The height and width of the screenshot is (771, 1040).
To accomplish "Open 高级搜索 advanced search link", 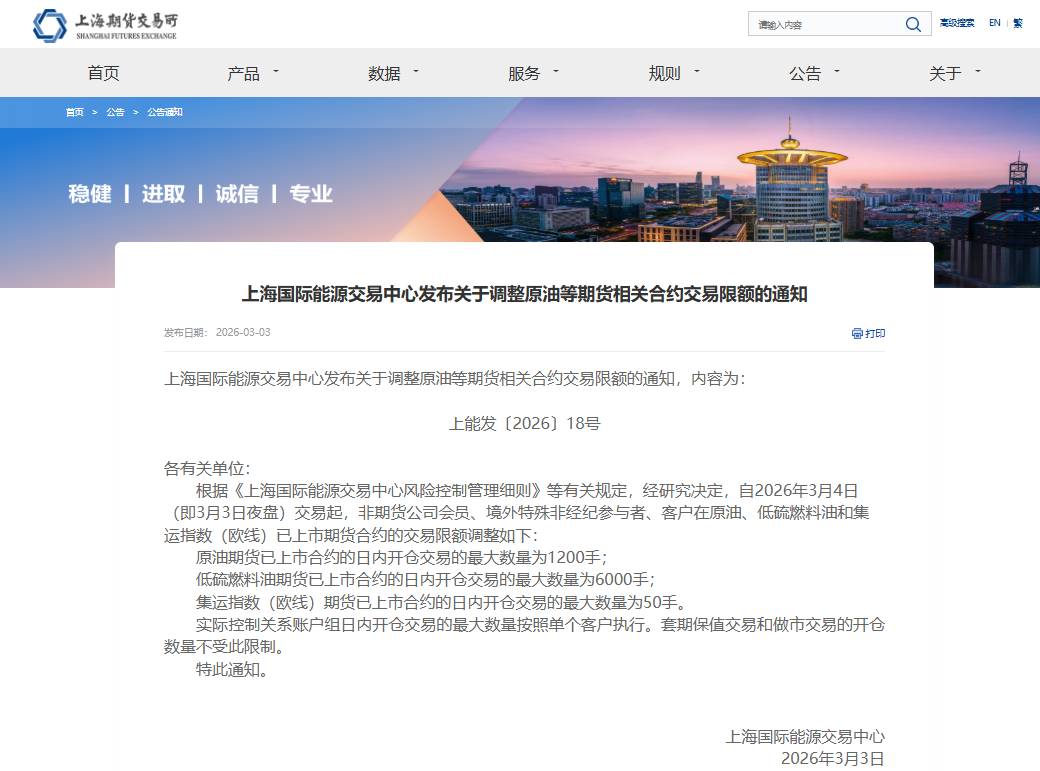I will 956,23.
